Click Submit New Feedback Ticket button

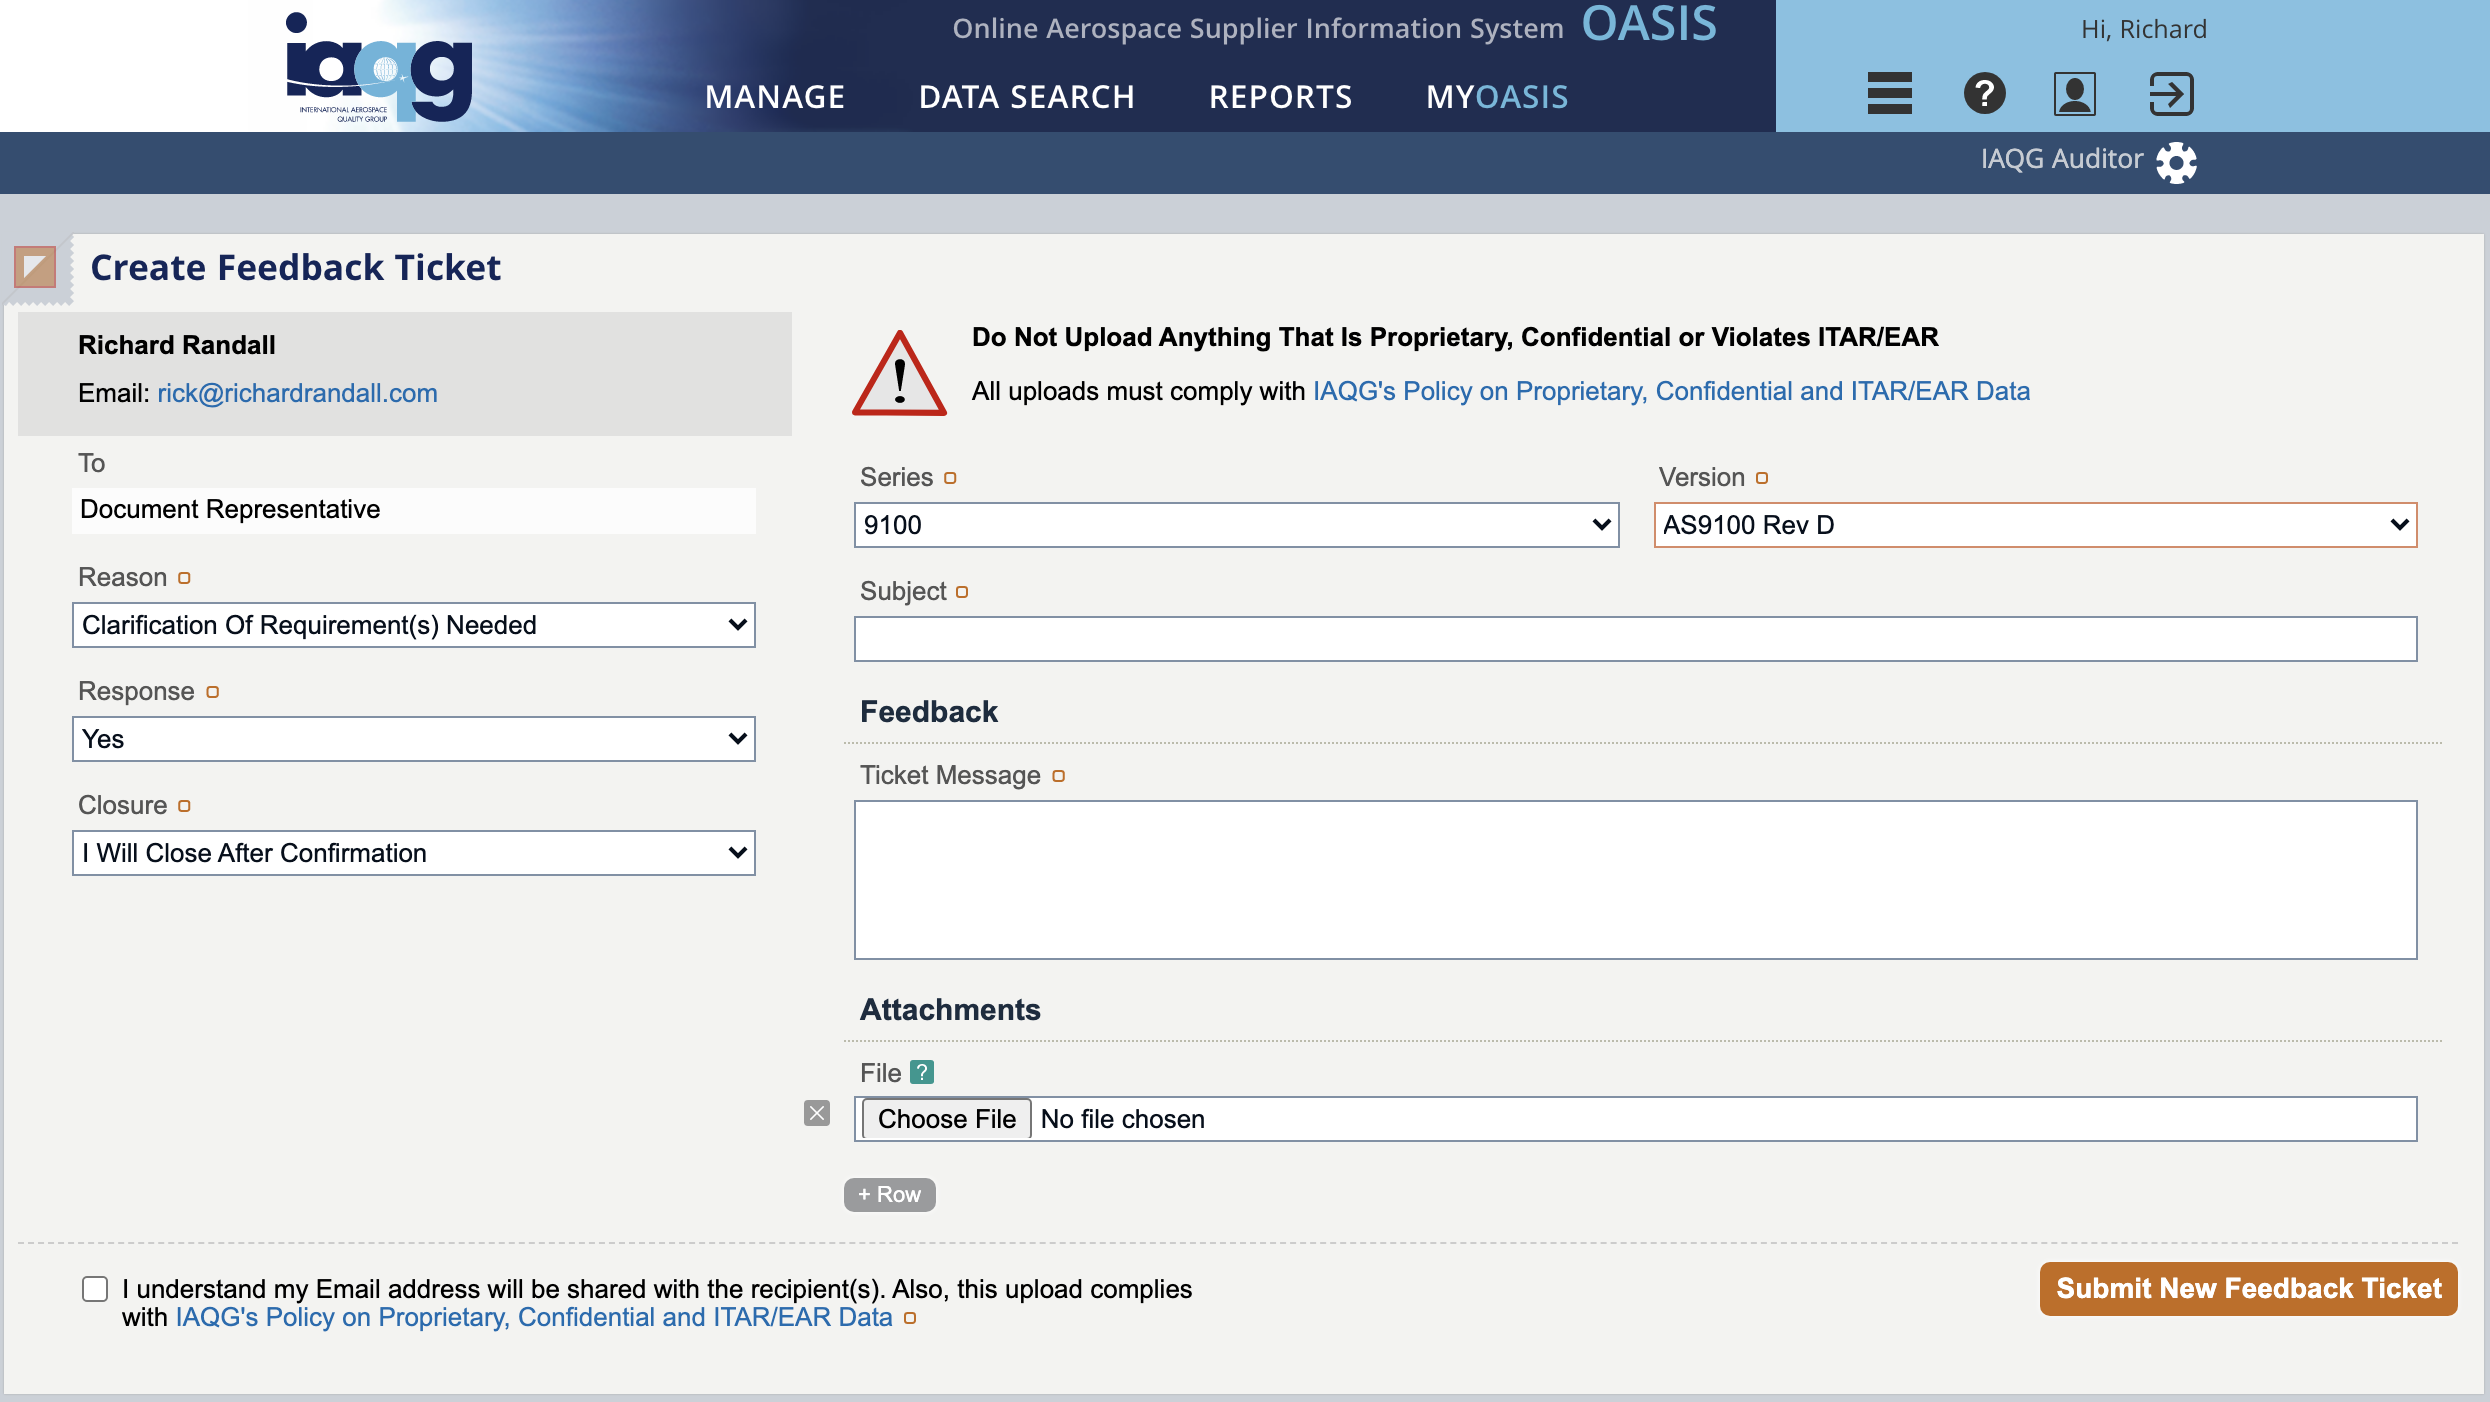2248,1288
